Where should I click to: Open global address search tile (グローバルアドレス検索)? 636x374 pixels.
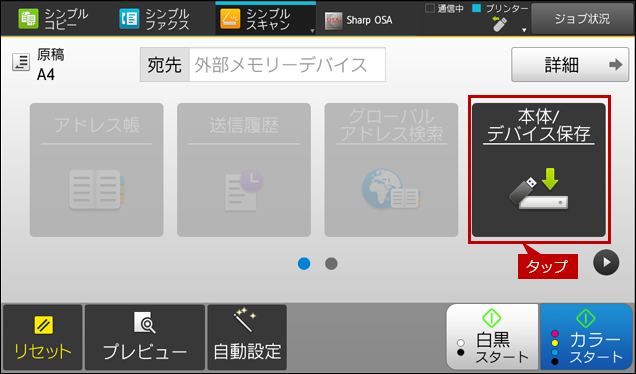391,170
